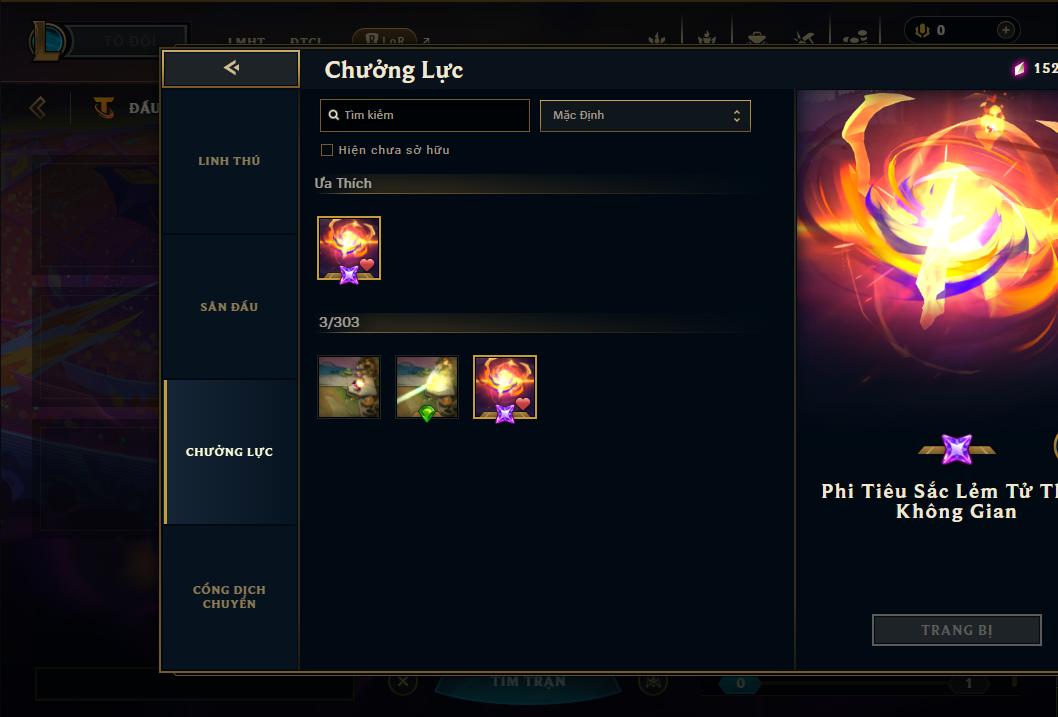Click the back arrow button

pos(231,68)
